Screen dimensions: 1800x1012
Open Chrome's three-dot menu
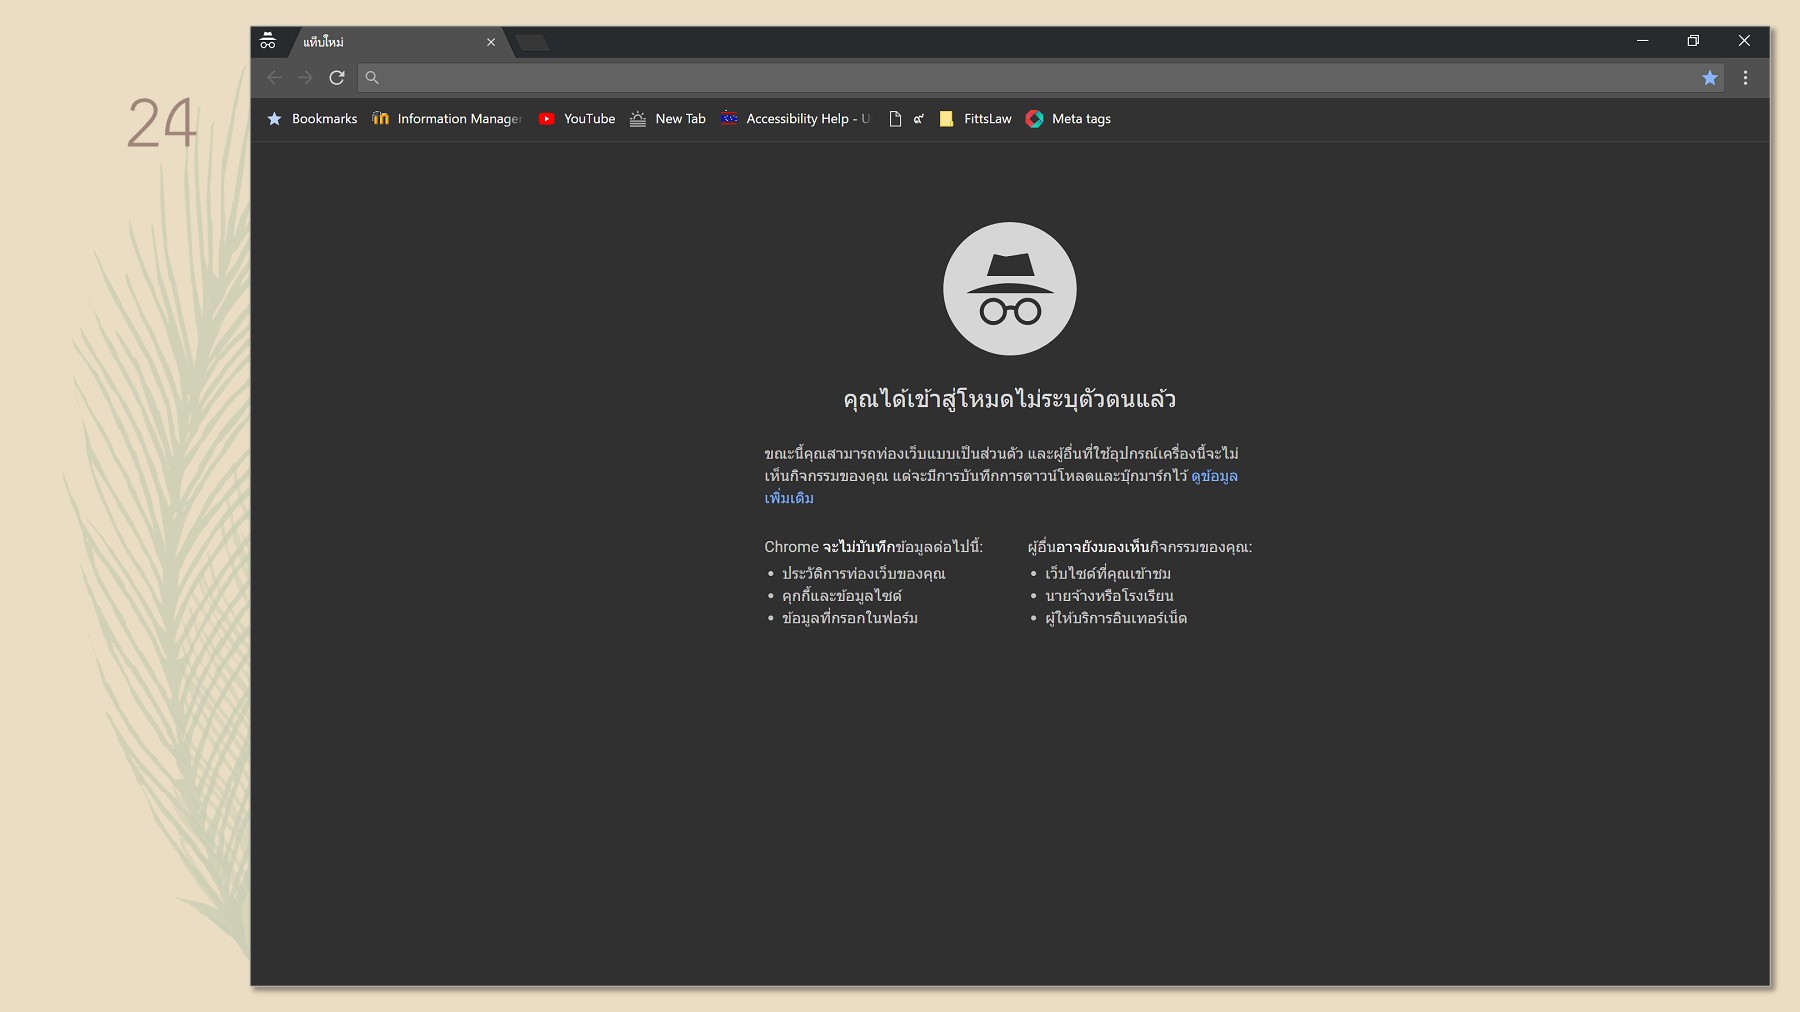tap(1745, 78)
